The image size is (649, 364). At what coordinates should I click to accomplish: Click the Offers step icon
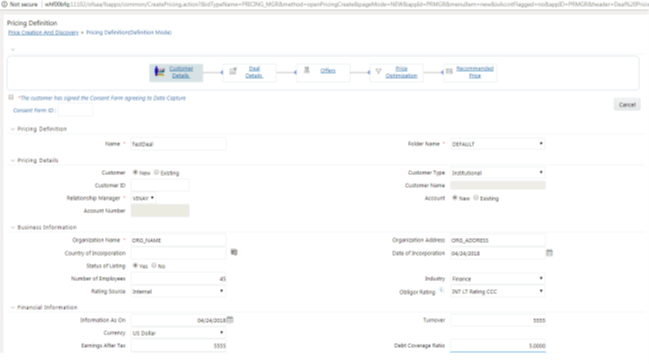click(307, 70)
